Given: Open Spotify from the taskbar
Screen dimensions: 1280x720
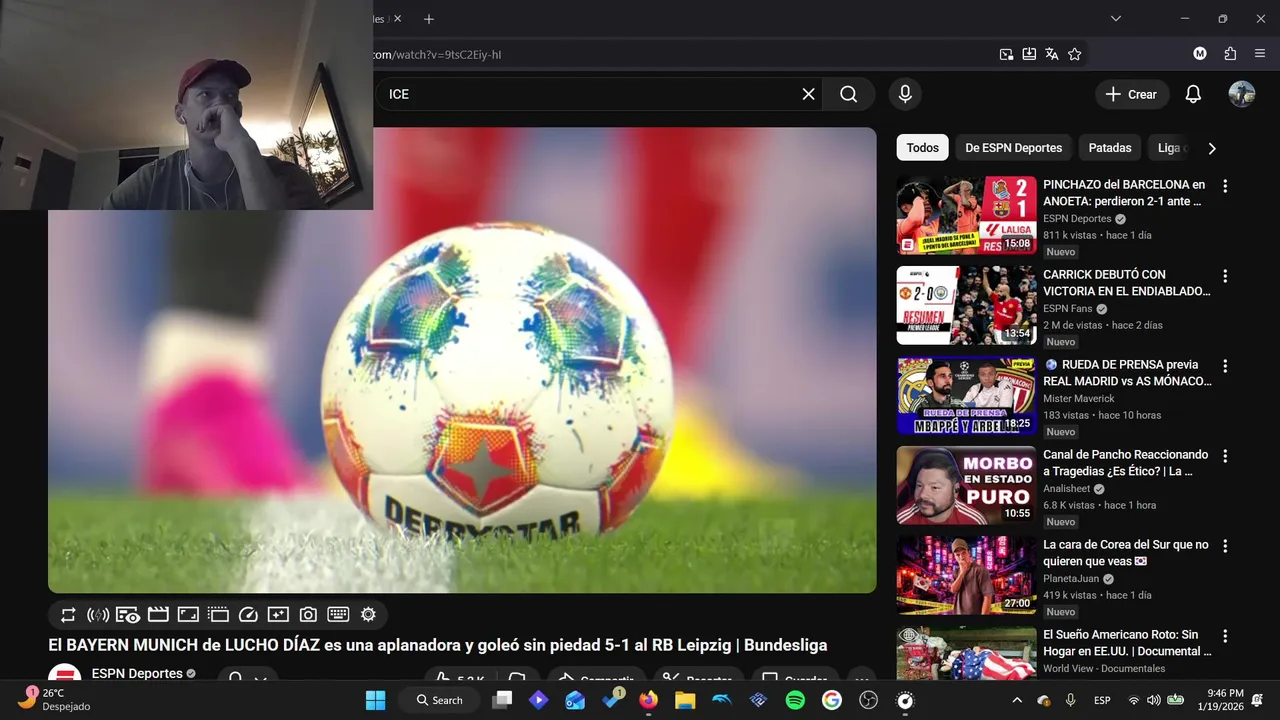Looking at the screenshot, I should point(795,700).
